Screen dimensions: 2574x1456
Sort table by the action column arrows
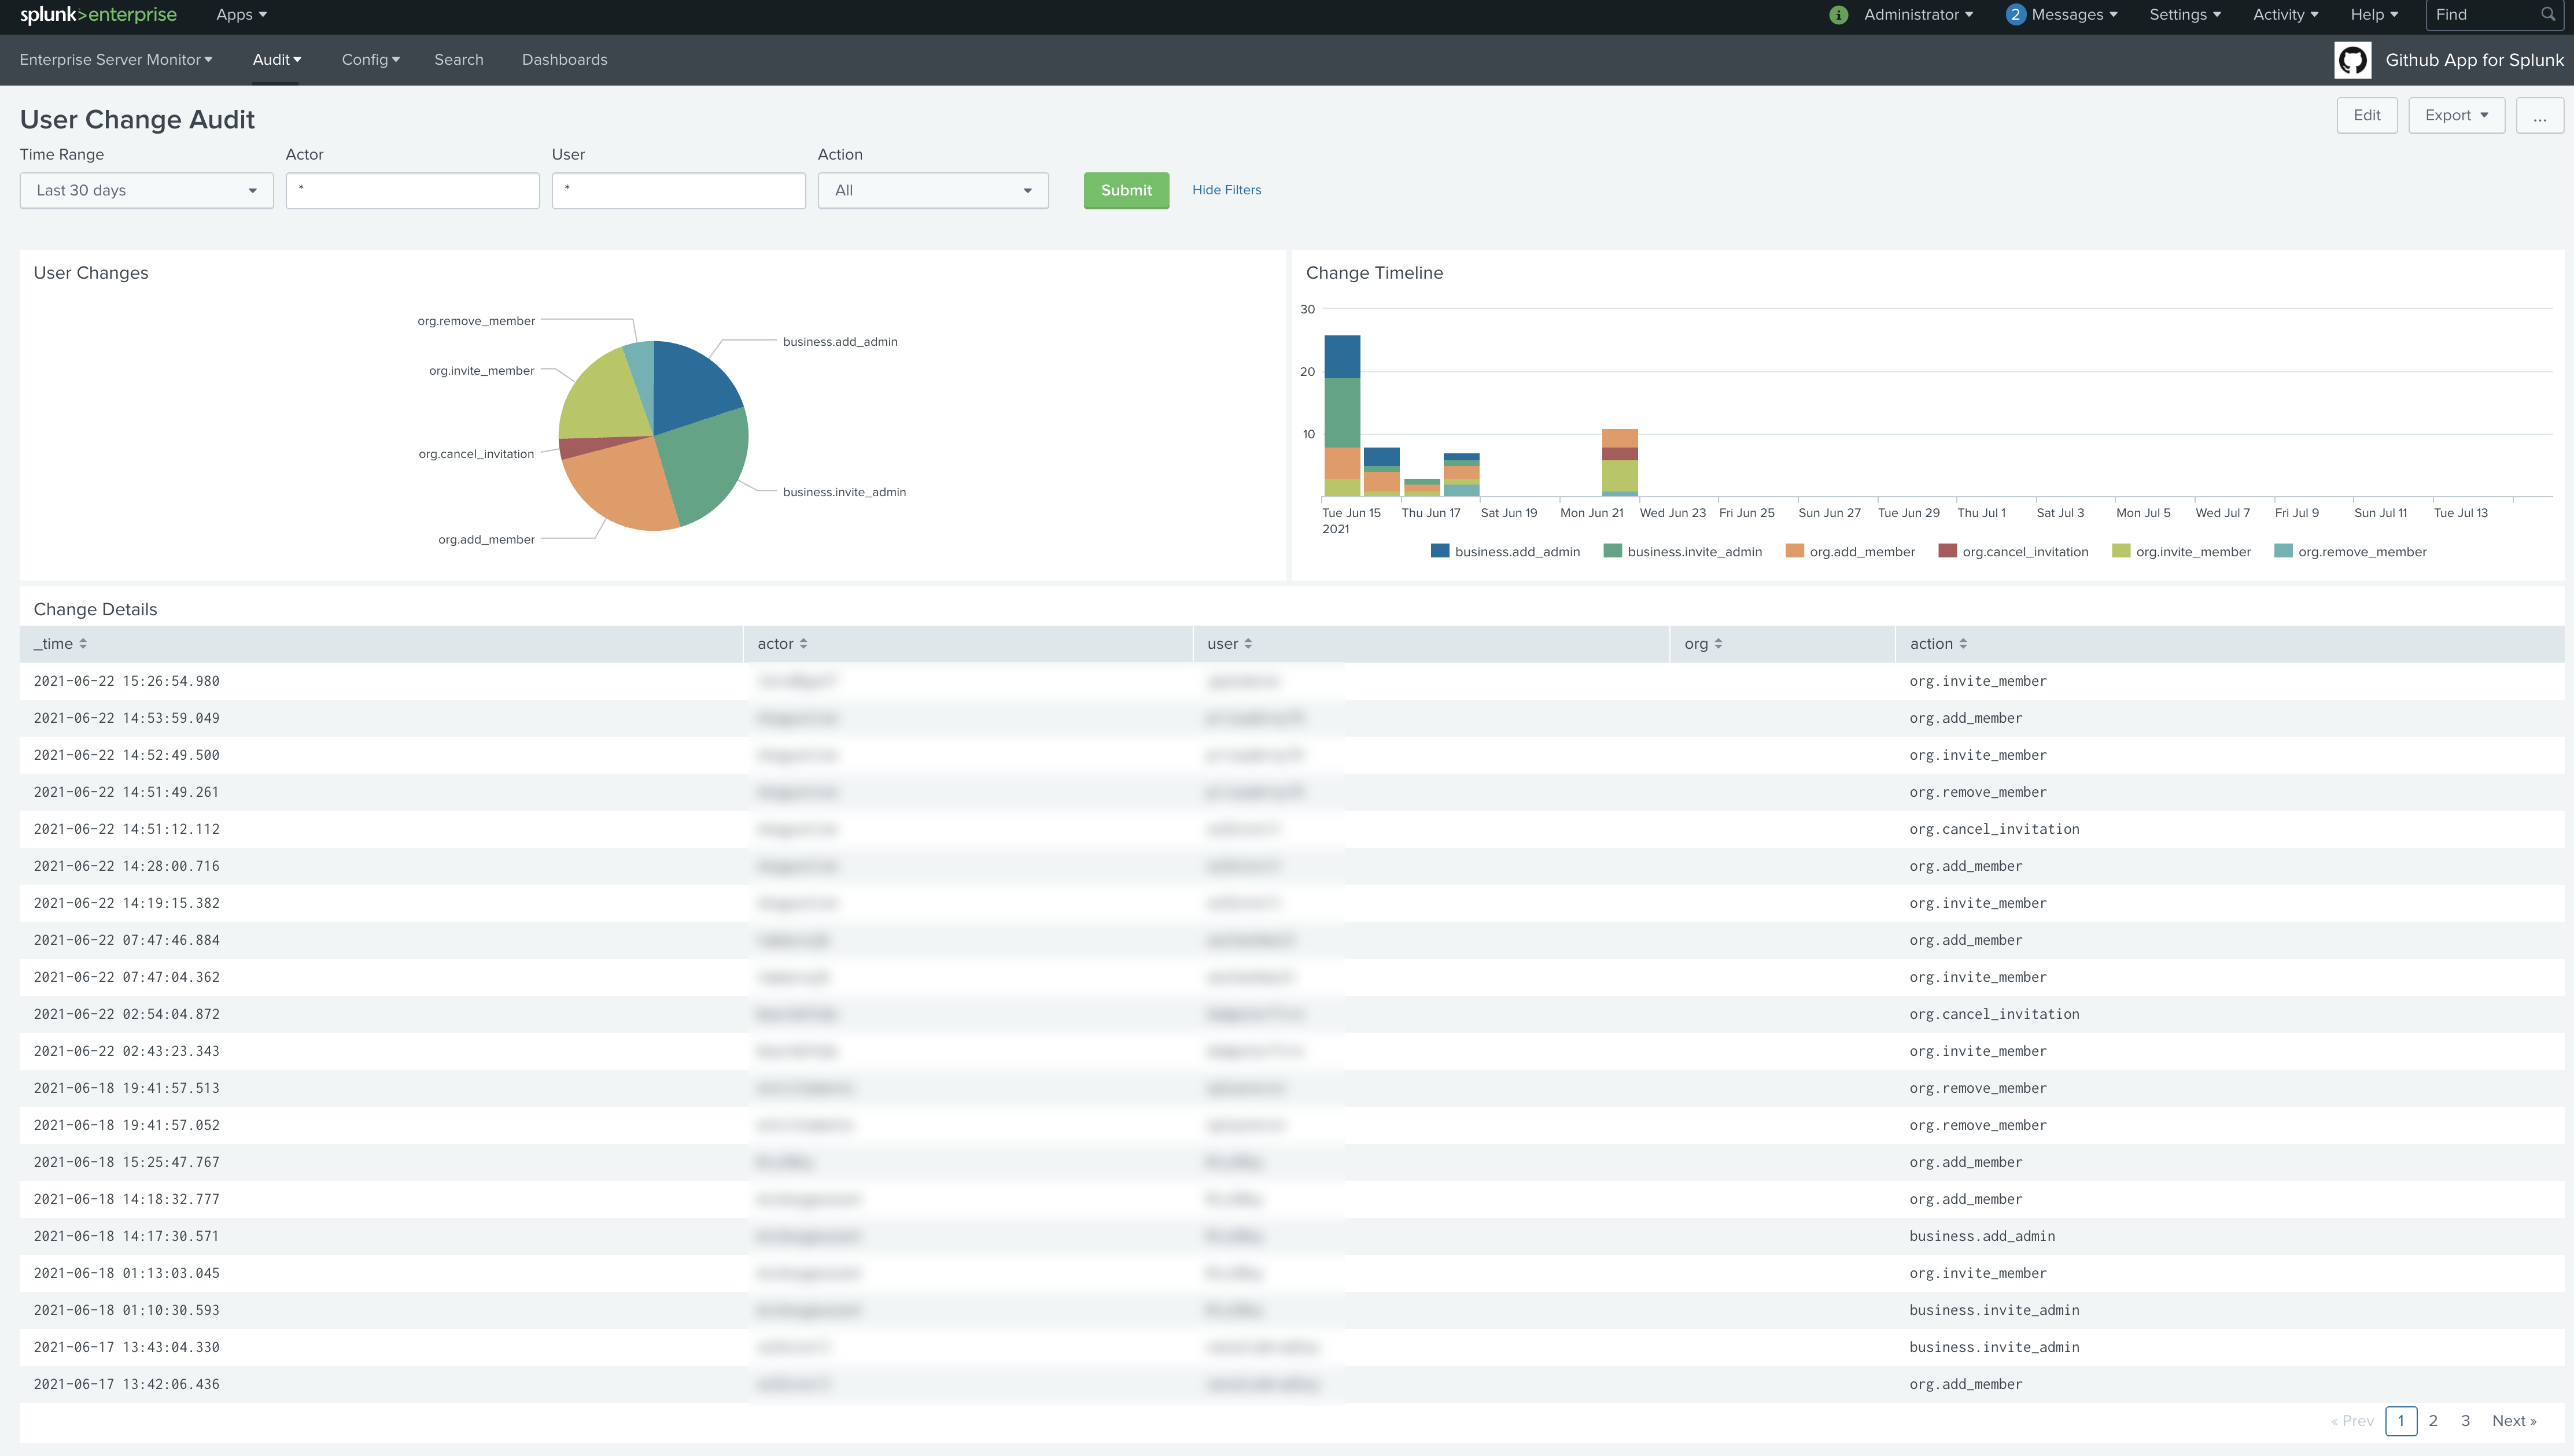pyautogui.click(x=1963, y=644)
